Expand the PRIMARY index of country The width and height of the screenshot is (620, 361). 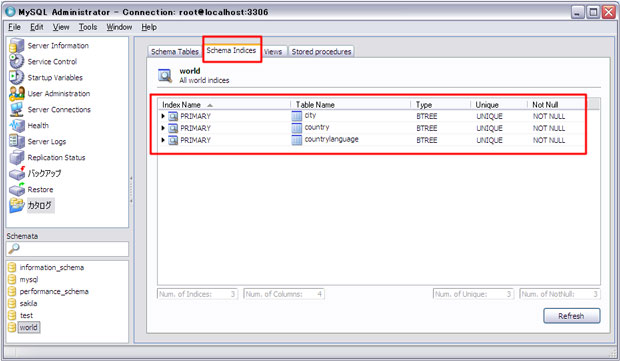(163, 128)
